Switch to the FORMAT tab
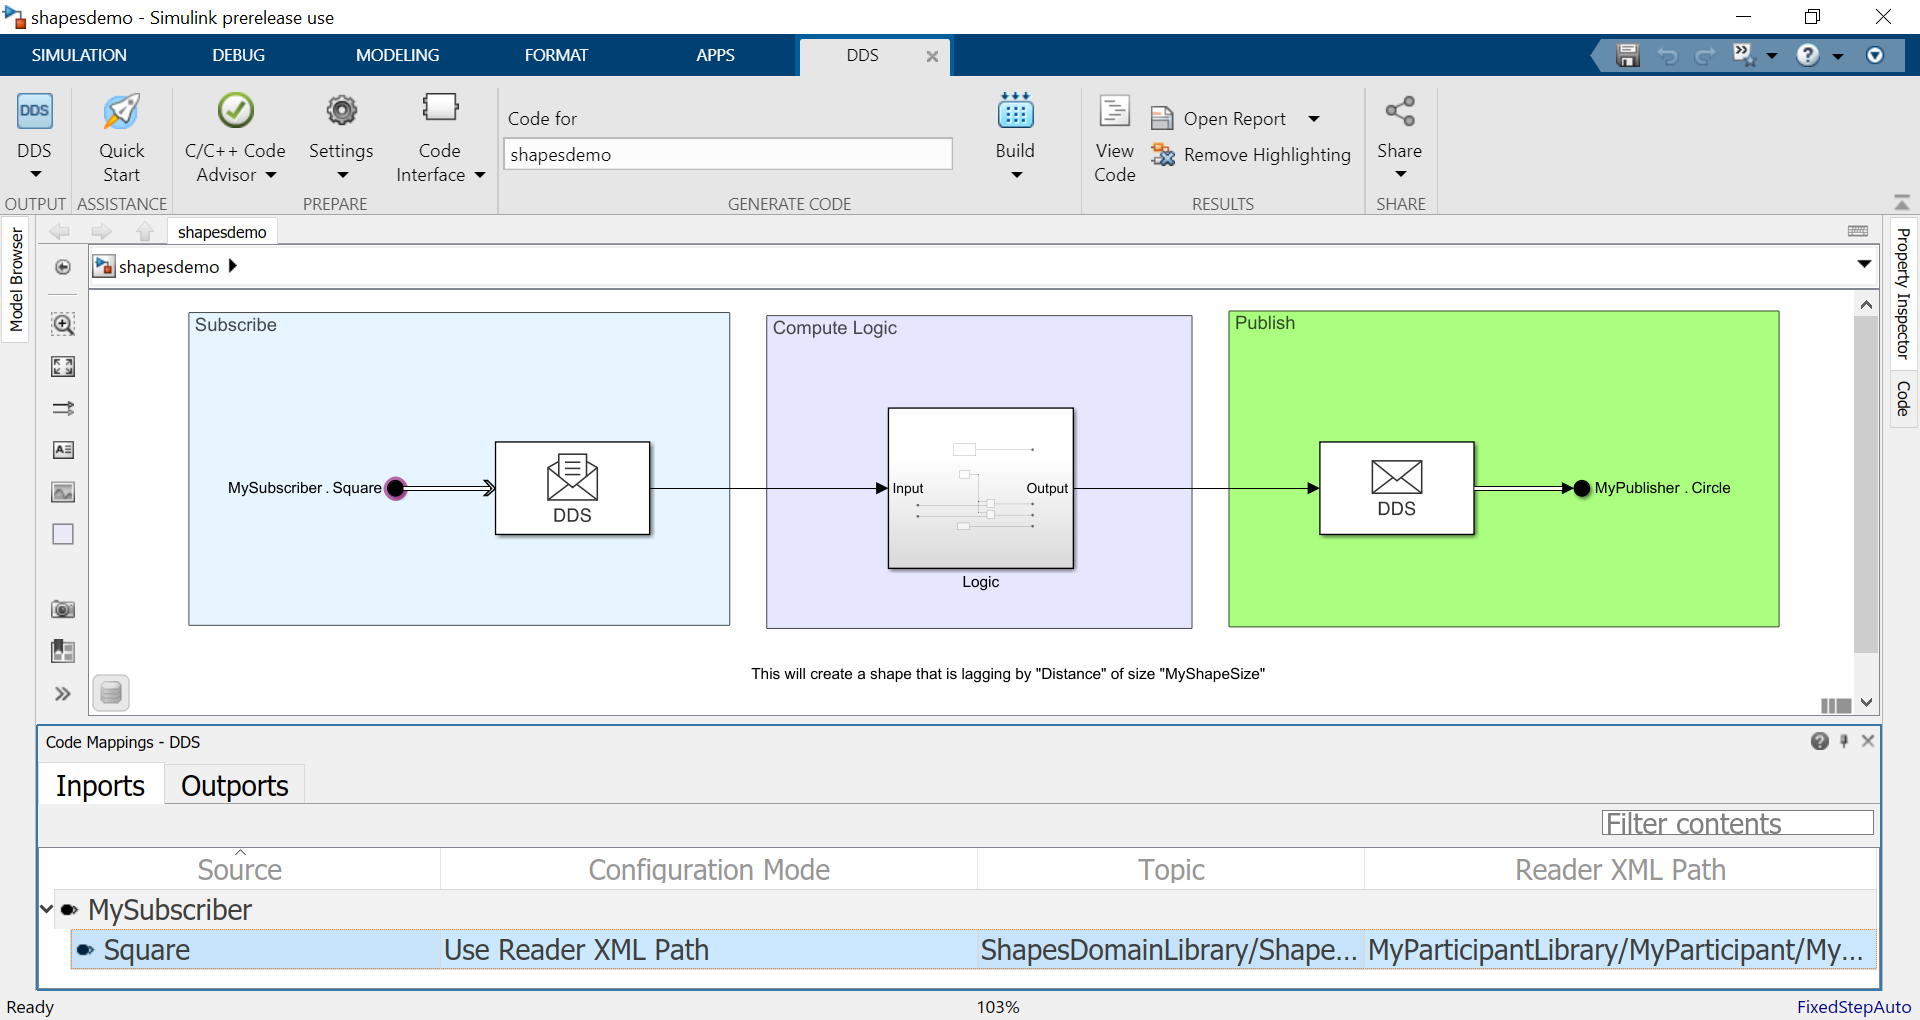The width and height of the screenshot is (1920, 1020). (556, 55)
